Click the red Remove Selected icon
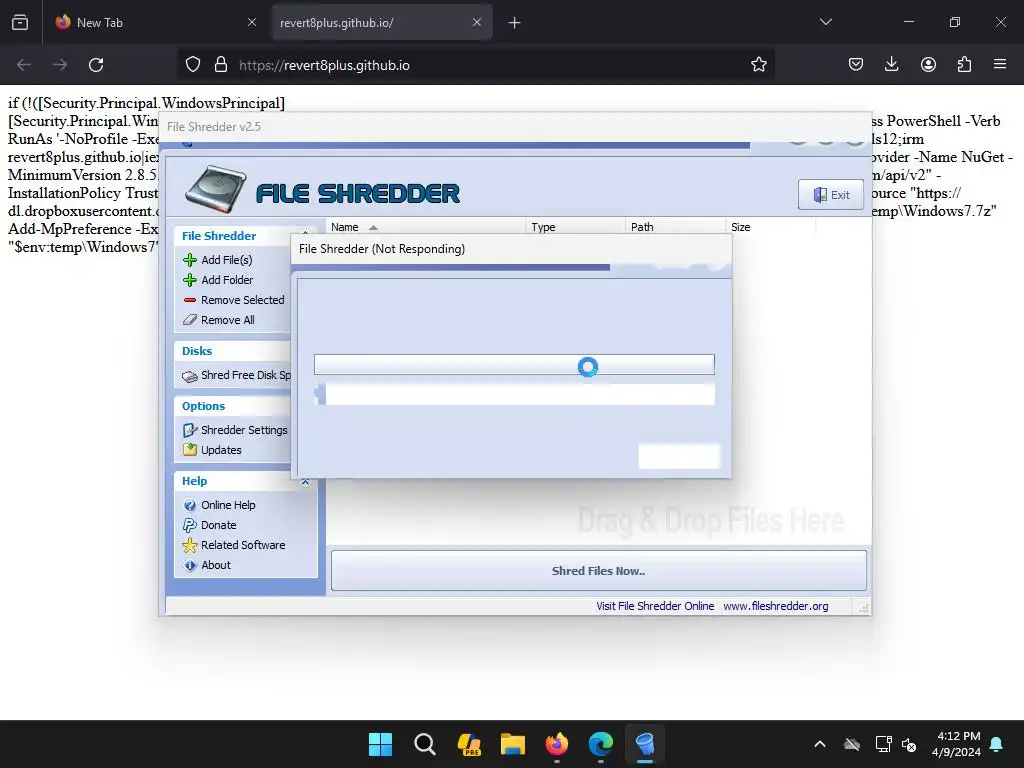Image resolution: width=1024 pixels, height=768 pixels. tap(190, 300)
